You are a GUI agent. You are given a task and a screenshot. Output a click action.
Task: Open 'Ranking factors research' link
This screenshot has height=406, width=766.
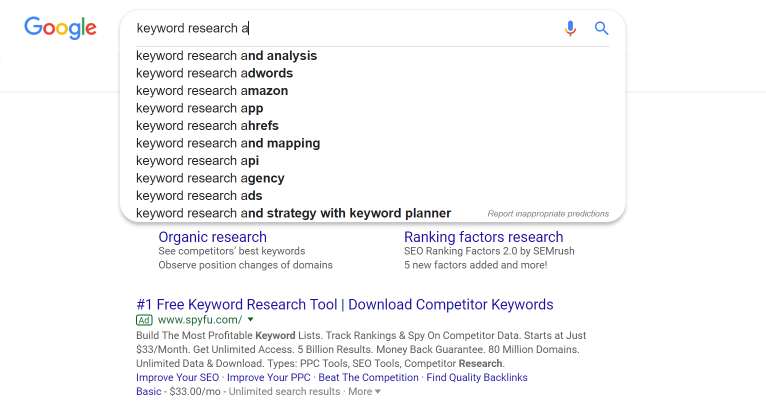click(484, 237)
